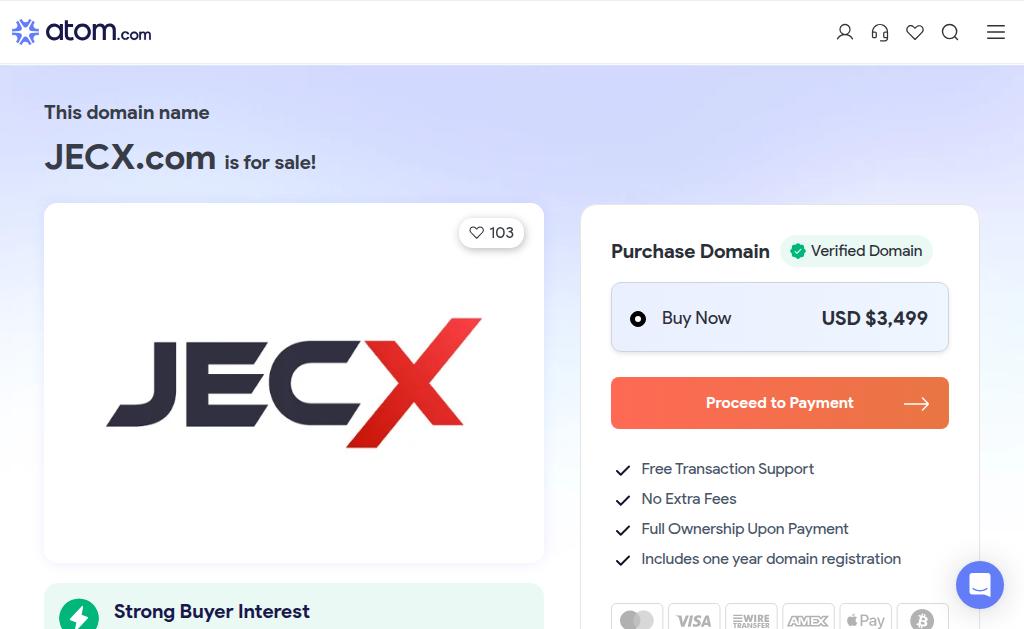This screenshot has height=629, width=1024.
Task: Open the user account icon
Action: point(845,33)
